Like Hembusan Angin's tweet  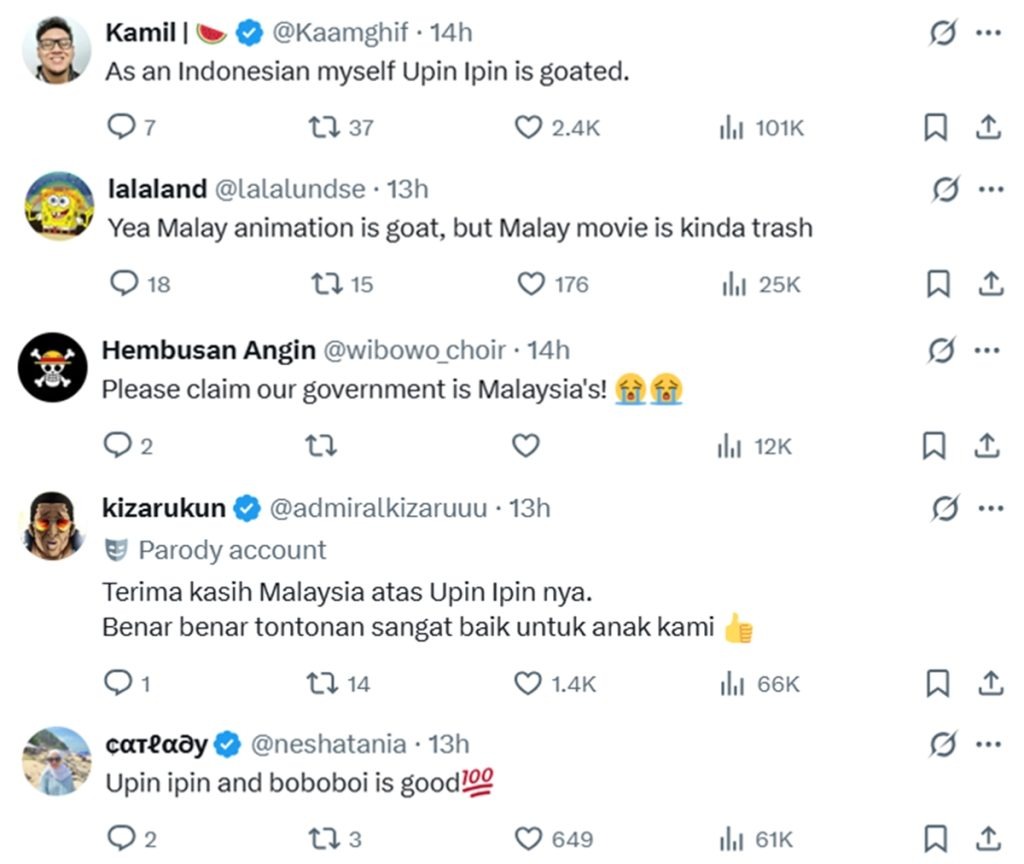click(x=526, y=446)
